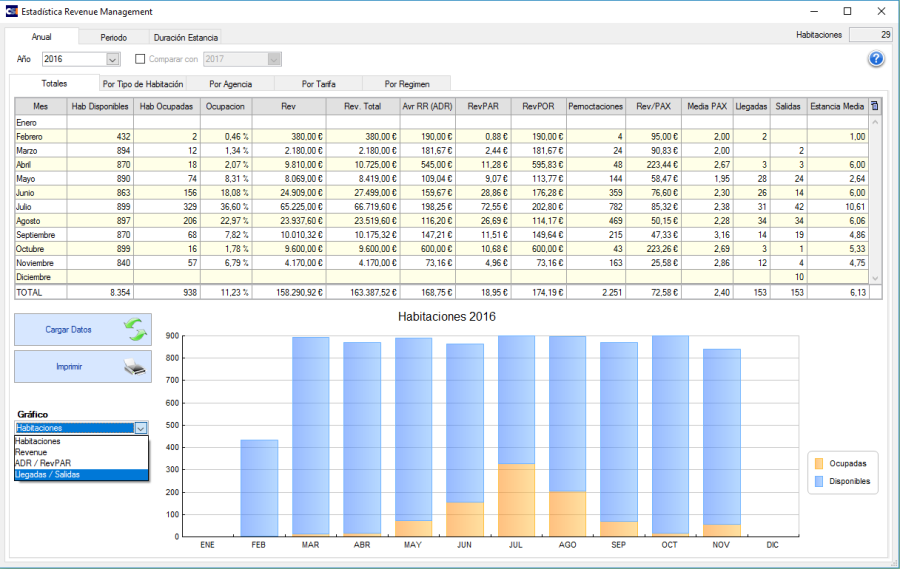Choose Llegadas / Salidas chart option
Image resolution: width=900 pixels, height=569 pixels.
coord(81,474)
